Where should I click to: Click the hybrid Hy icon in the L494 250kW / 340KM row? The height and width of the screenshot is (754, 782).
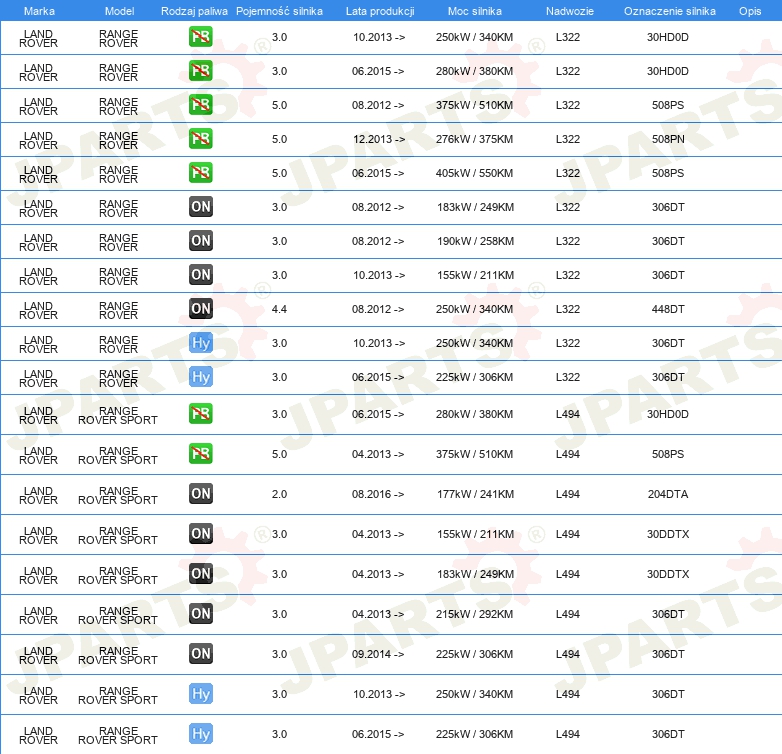point(200,693)
